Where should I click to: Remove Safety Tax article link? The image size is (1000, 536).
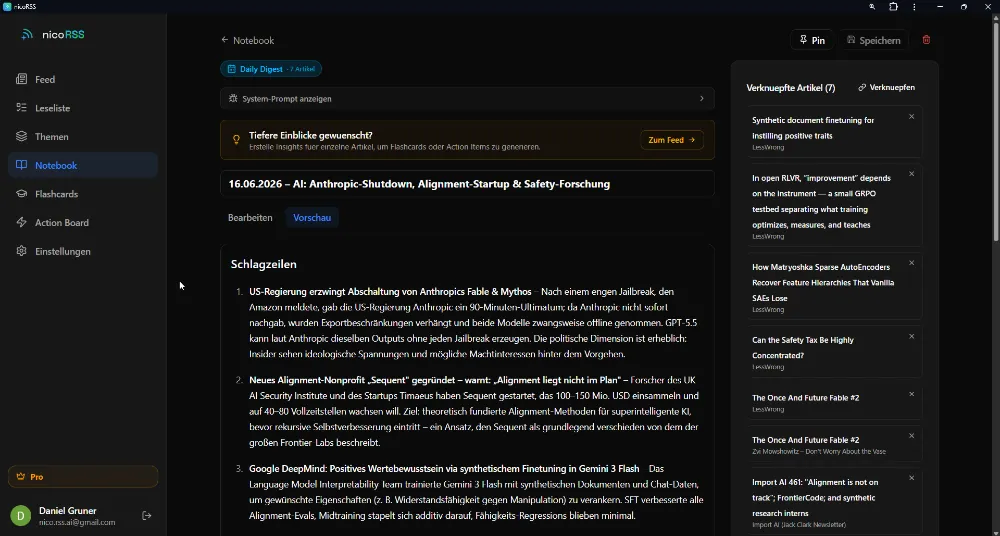pyautogui.click(x=911, y=336)
